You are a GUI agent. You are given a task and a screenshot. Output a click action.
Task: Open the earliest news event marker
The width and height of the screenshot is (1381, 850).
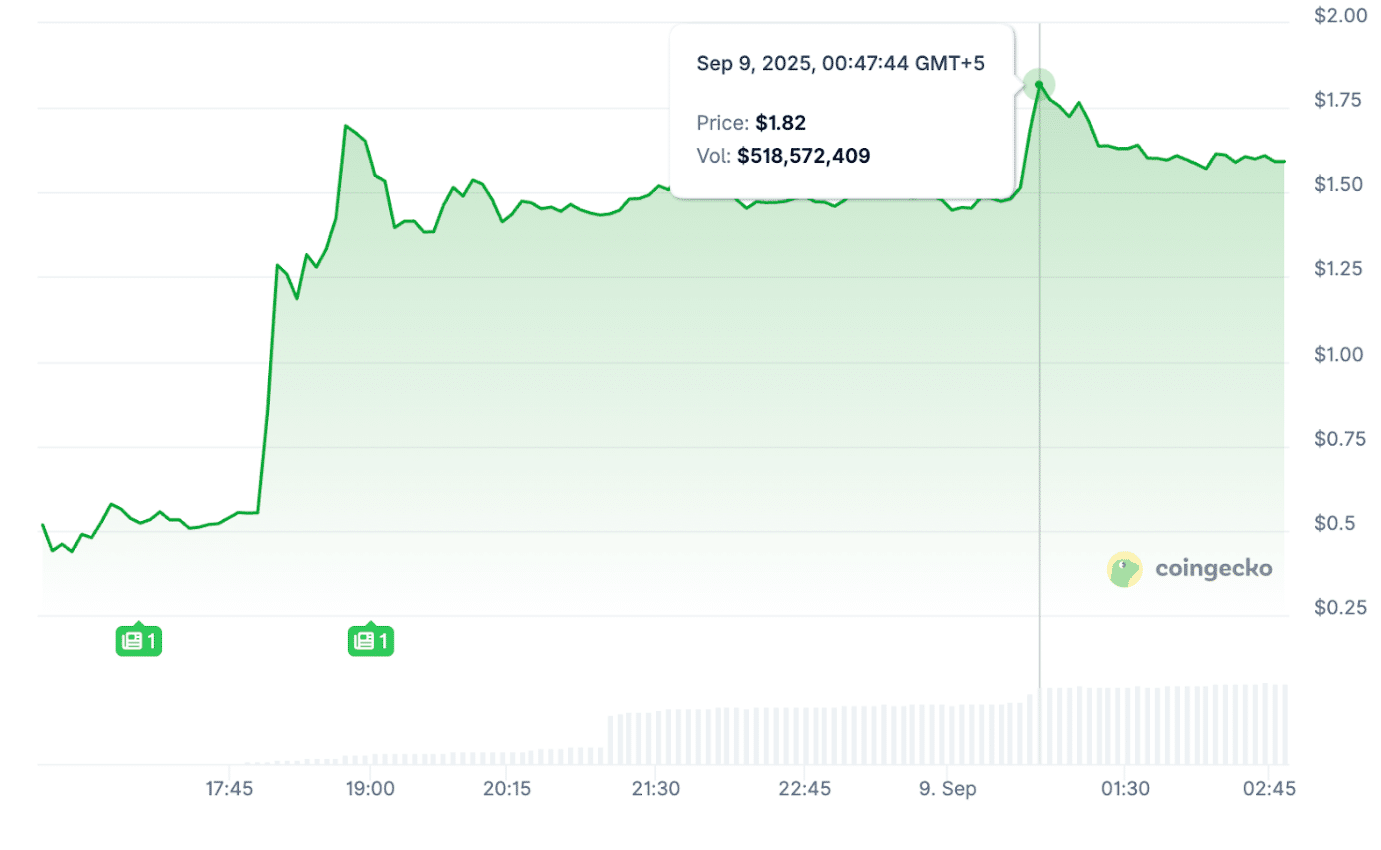[138, 640]
